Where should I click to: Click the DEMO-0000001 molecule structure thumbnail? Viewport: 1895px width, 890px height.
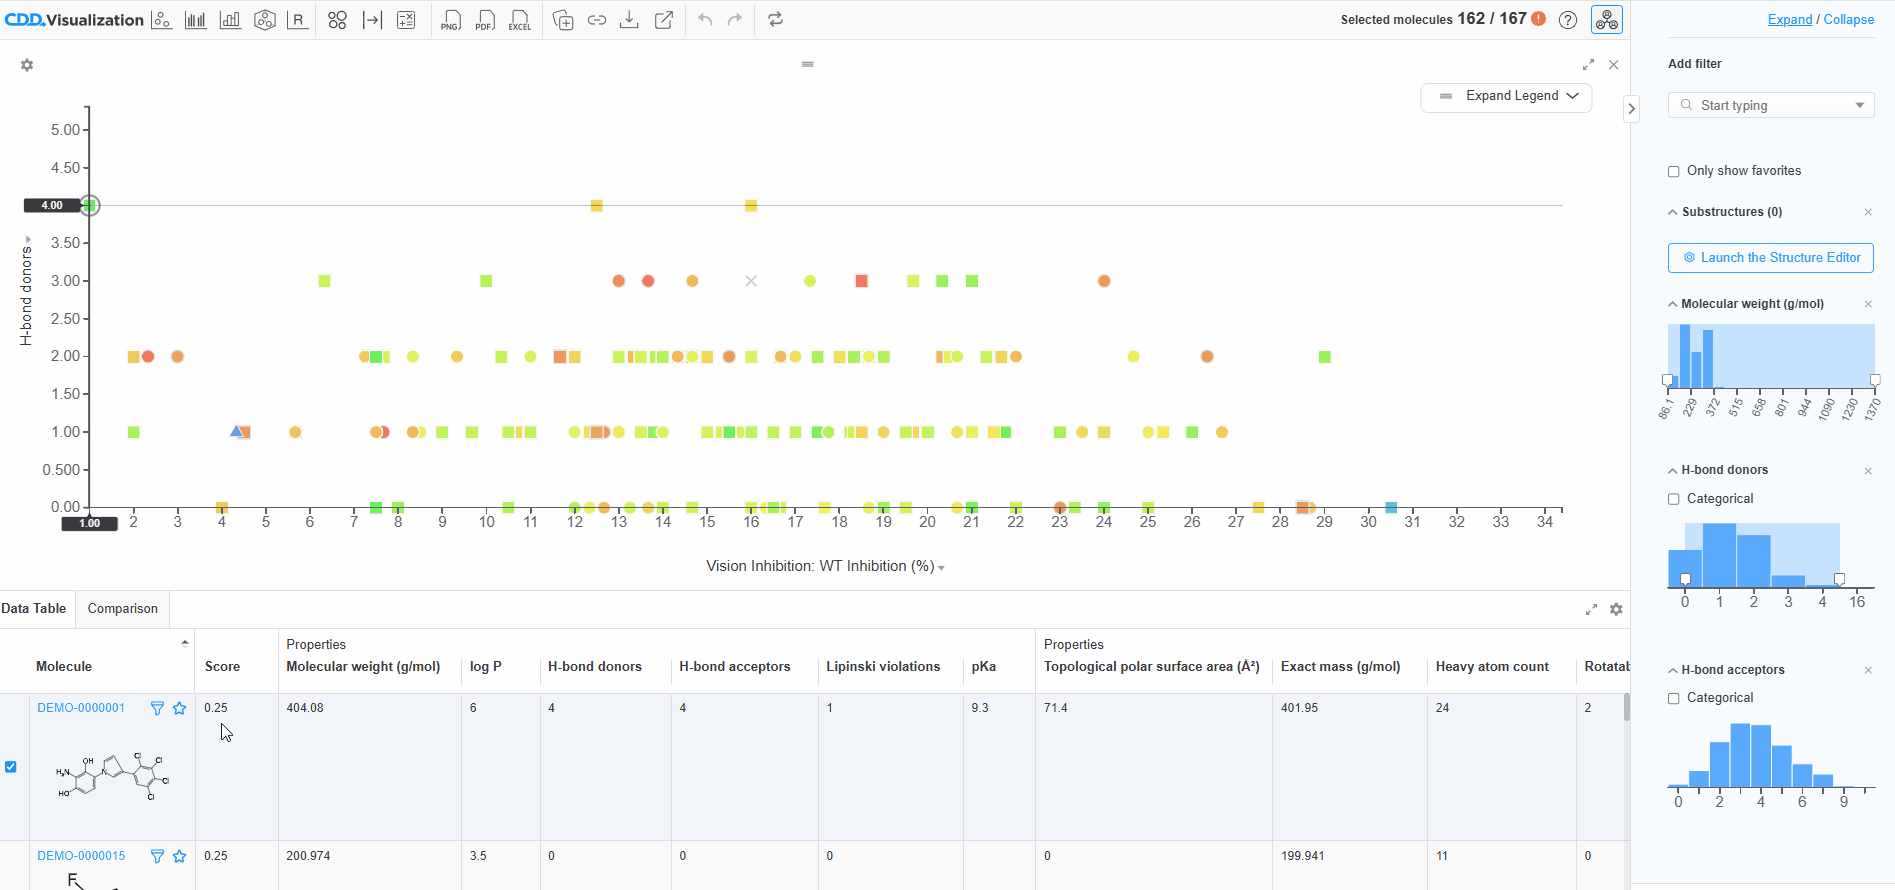[x=112, y=775]
